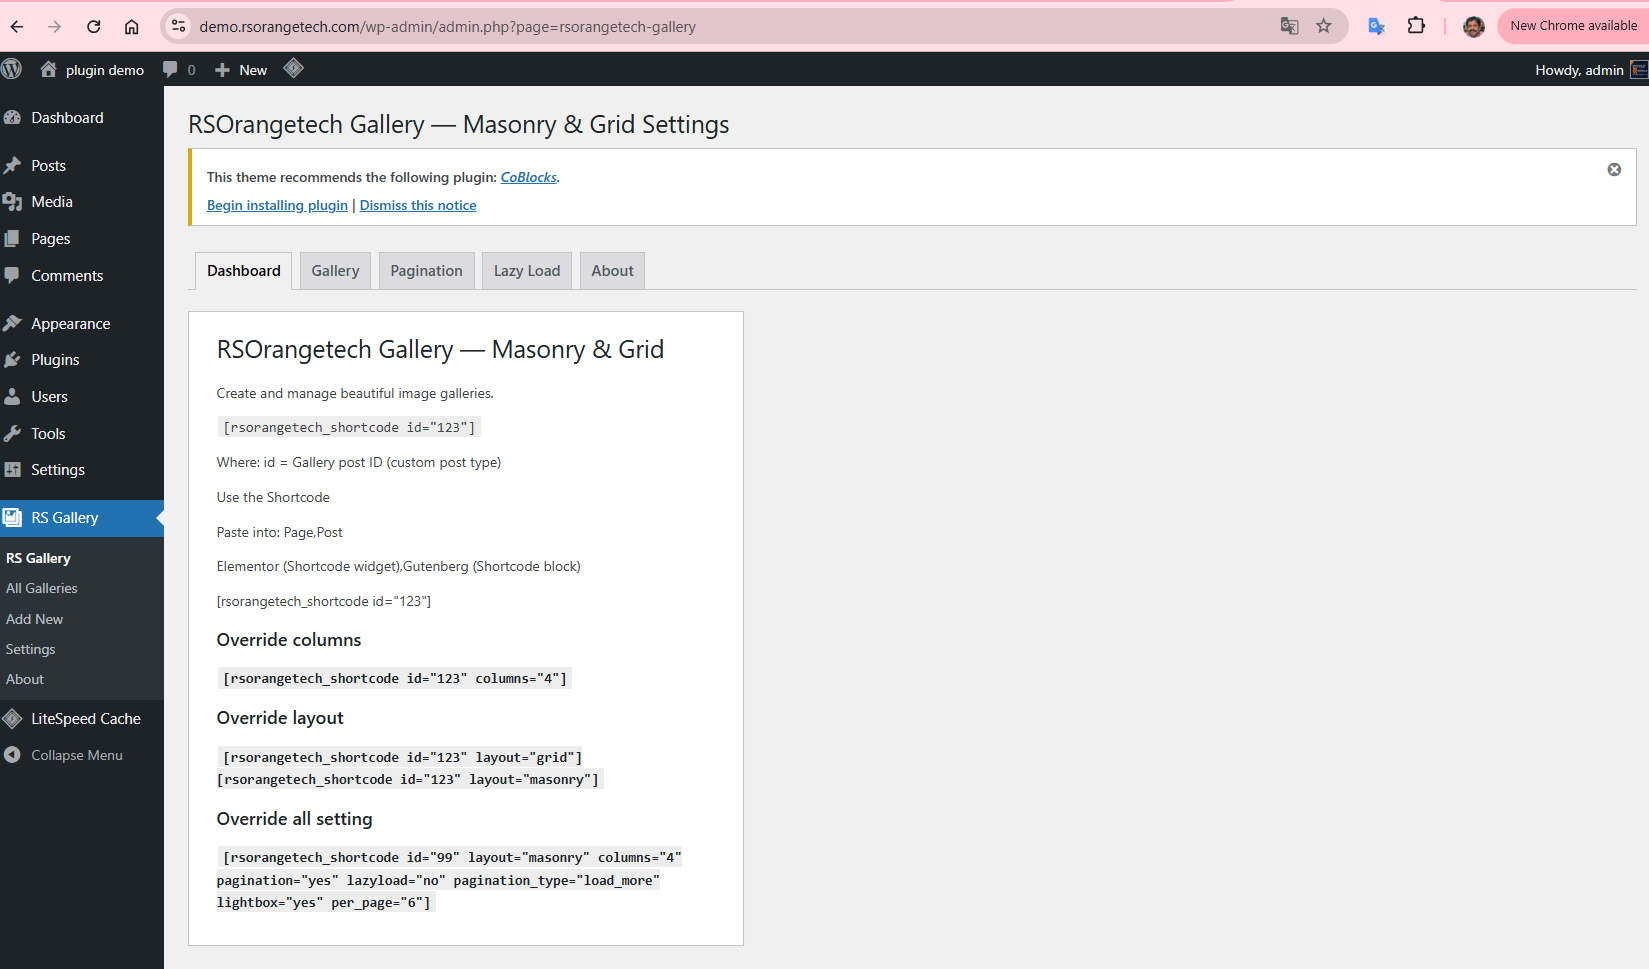Click the layout="grid" shortcode text
Viewport: 1649px width, 969px height.
pos(402,757)
